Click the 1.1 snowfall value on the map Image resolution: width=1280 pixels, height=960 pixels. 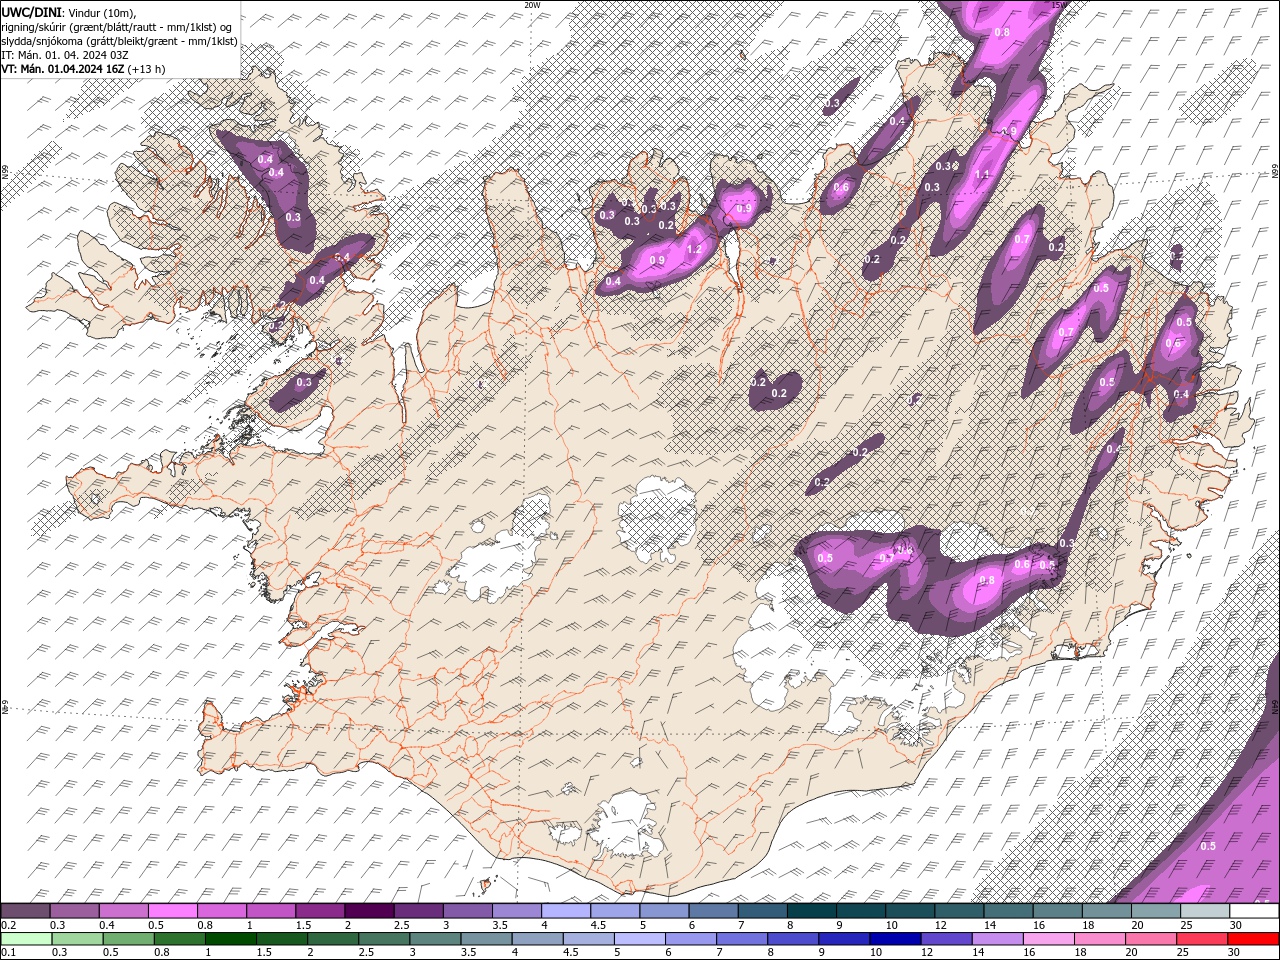pos(982,174)
